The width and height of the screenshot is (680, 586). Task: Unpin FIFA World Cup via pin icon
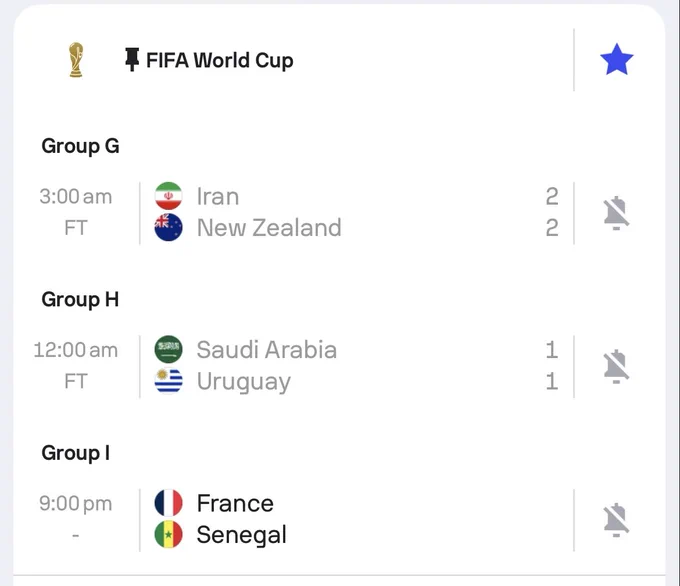[x=132, y=59]
